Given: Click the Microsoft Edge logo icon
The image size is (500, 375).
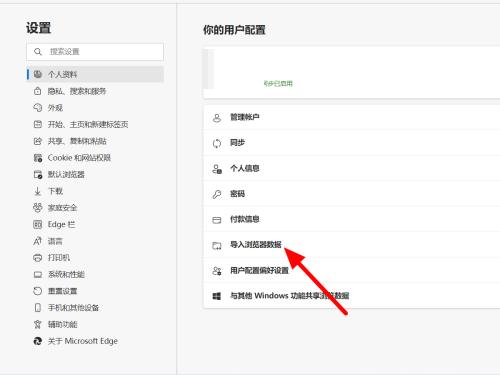Looking at the screenshot, I should coord(38,341).
